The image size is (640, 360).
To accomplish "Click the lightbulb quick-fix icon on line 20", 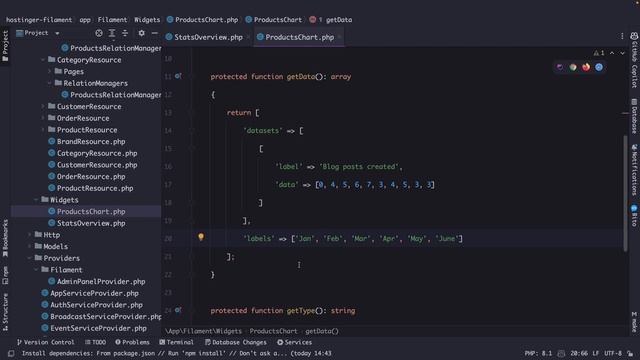I will [201, 237].
